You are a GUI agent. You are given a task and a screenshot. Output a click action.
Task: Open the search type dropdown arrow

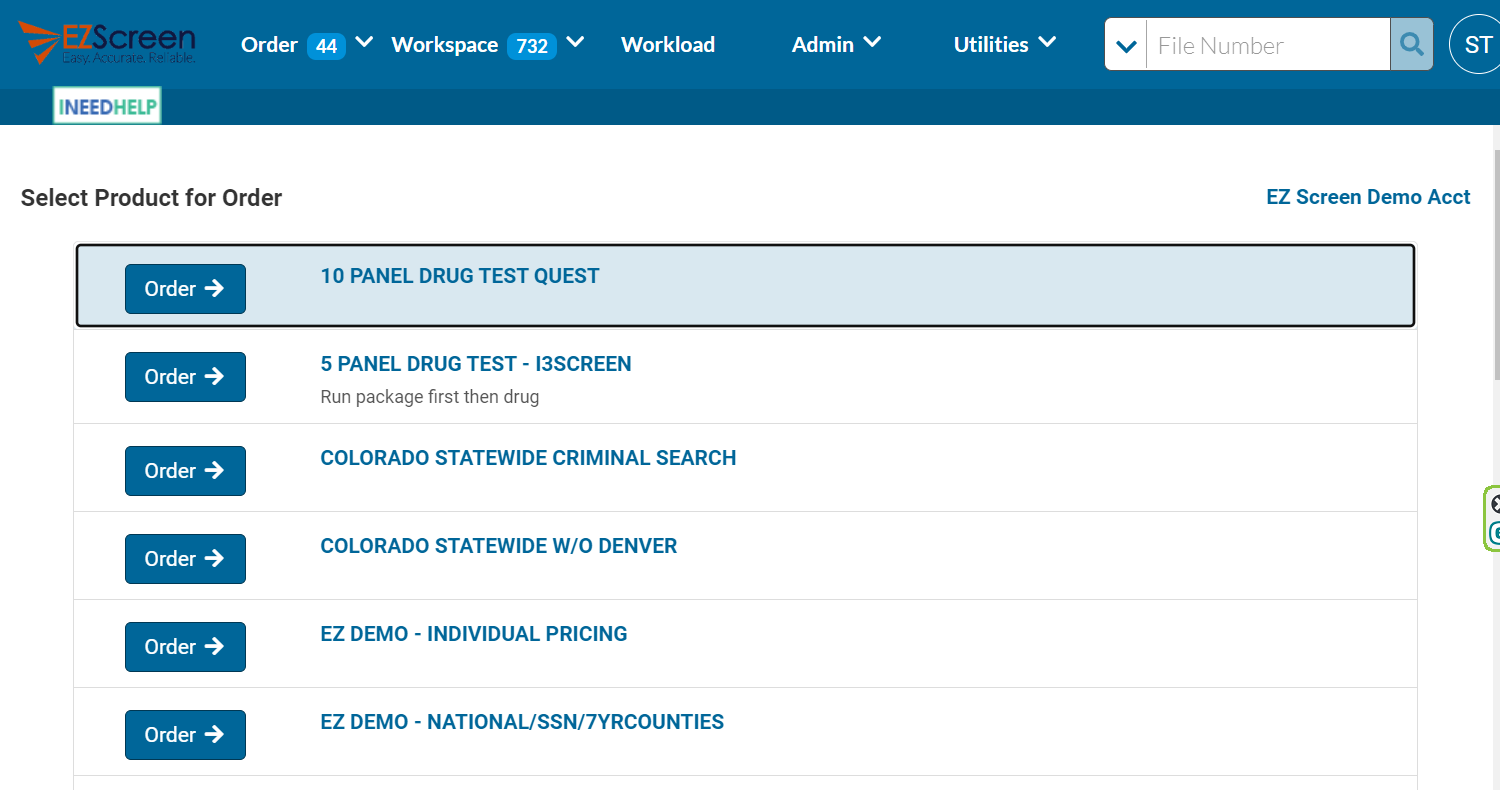tap(1126, 45)
